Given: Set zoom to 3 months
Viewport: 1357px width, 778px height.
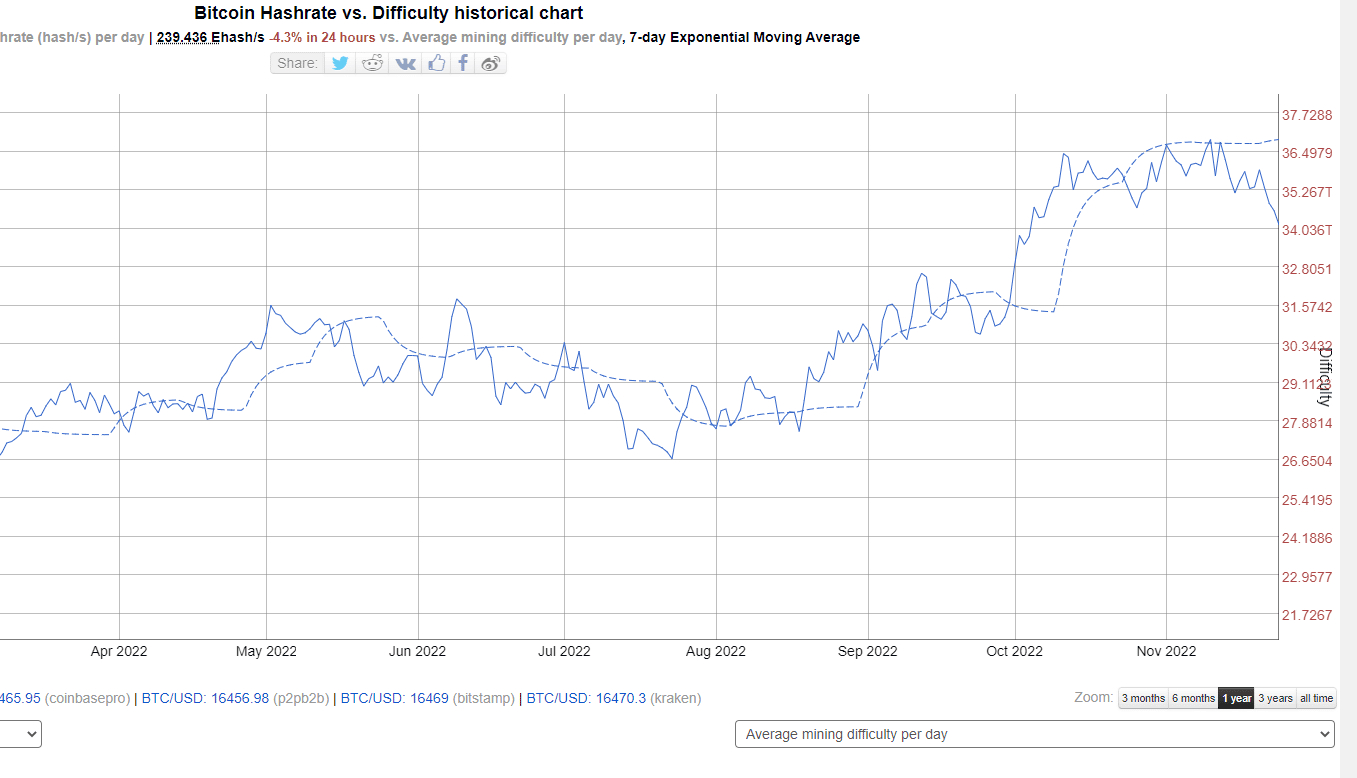Looking at the screenshot, I should click(x=1143, y=698).
